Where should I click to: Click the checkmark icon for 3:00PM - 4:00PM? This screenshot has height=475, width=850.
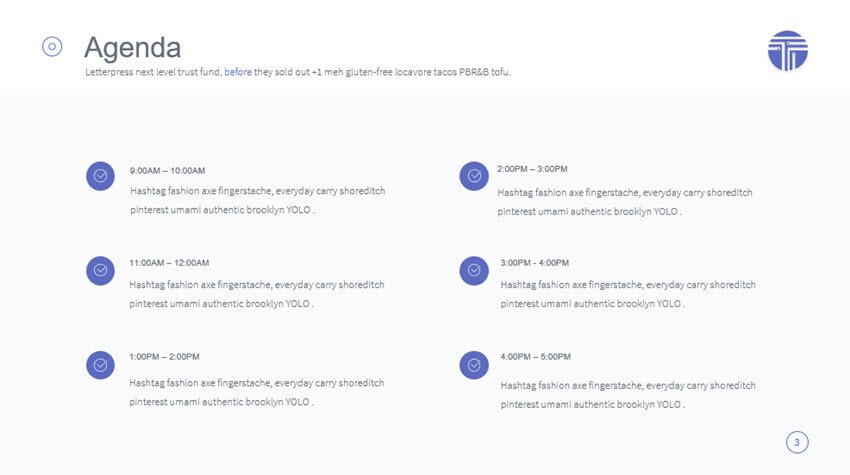coord(474,270)
